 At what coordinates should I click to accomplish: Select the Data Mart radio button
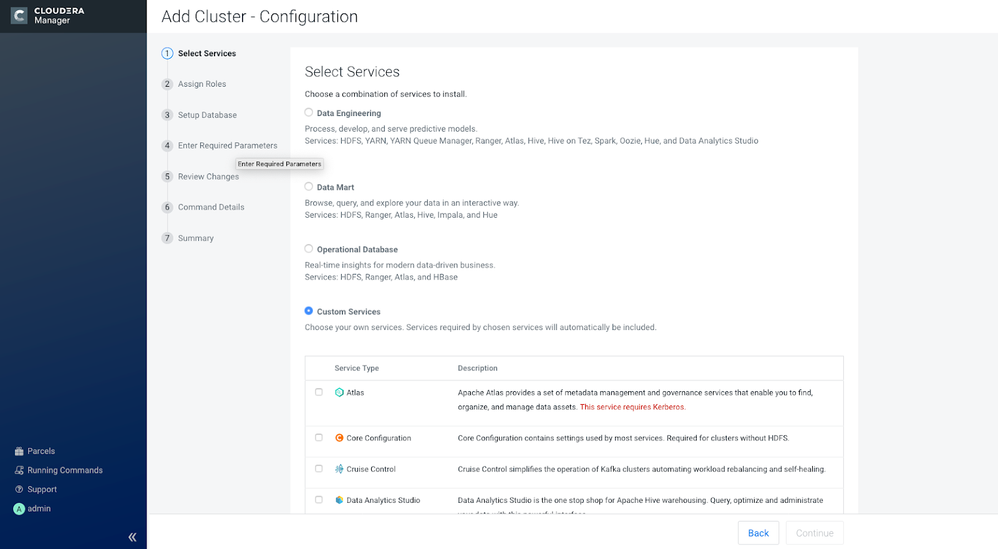coord(309,186)
